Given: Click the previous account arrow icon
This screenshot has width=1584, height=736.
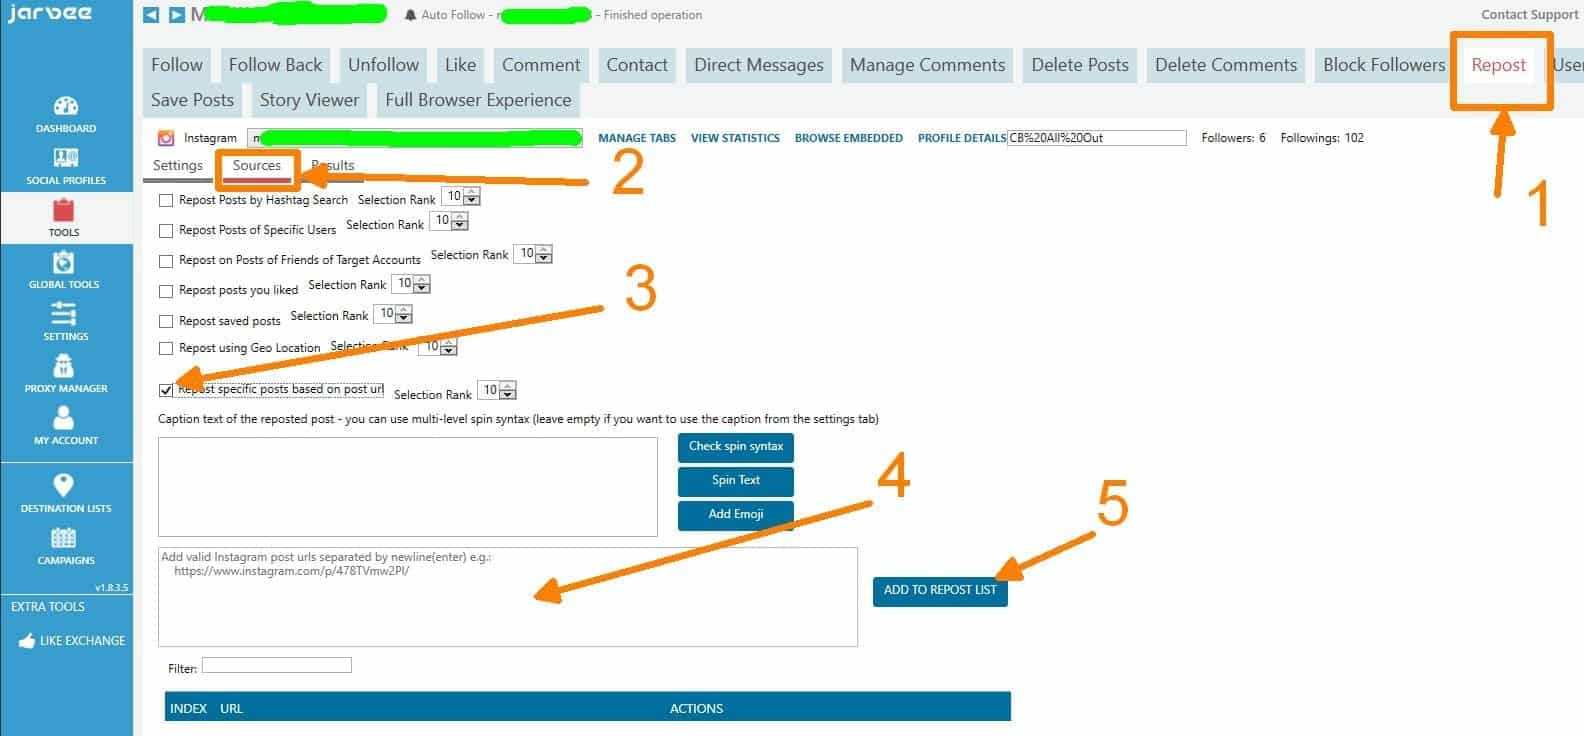Looking at the screenshot, I should click(x=151, y=15).
